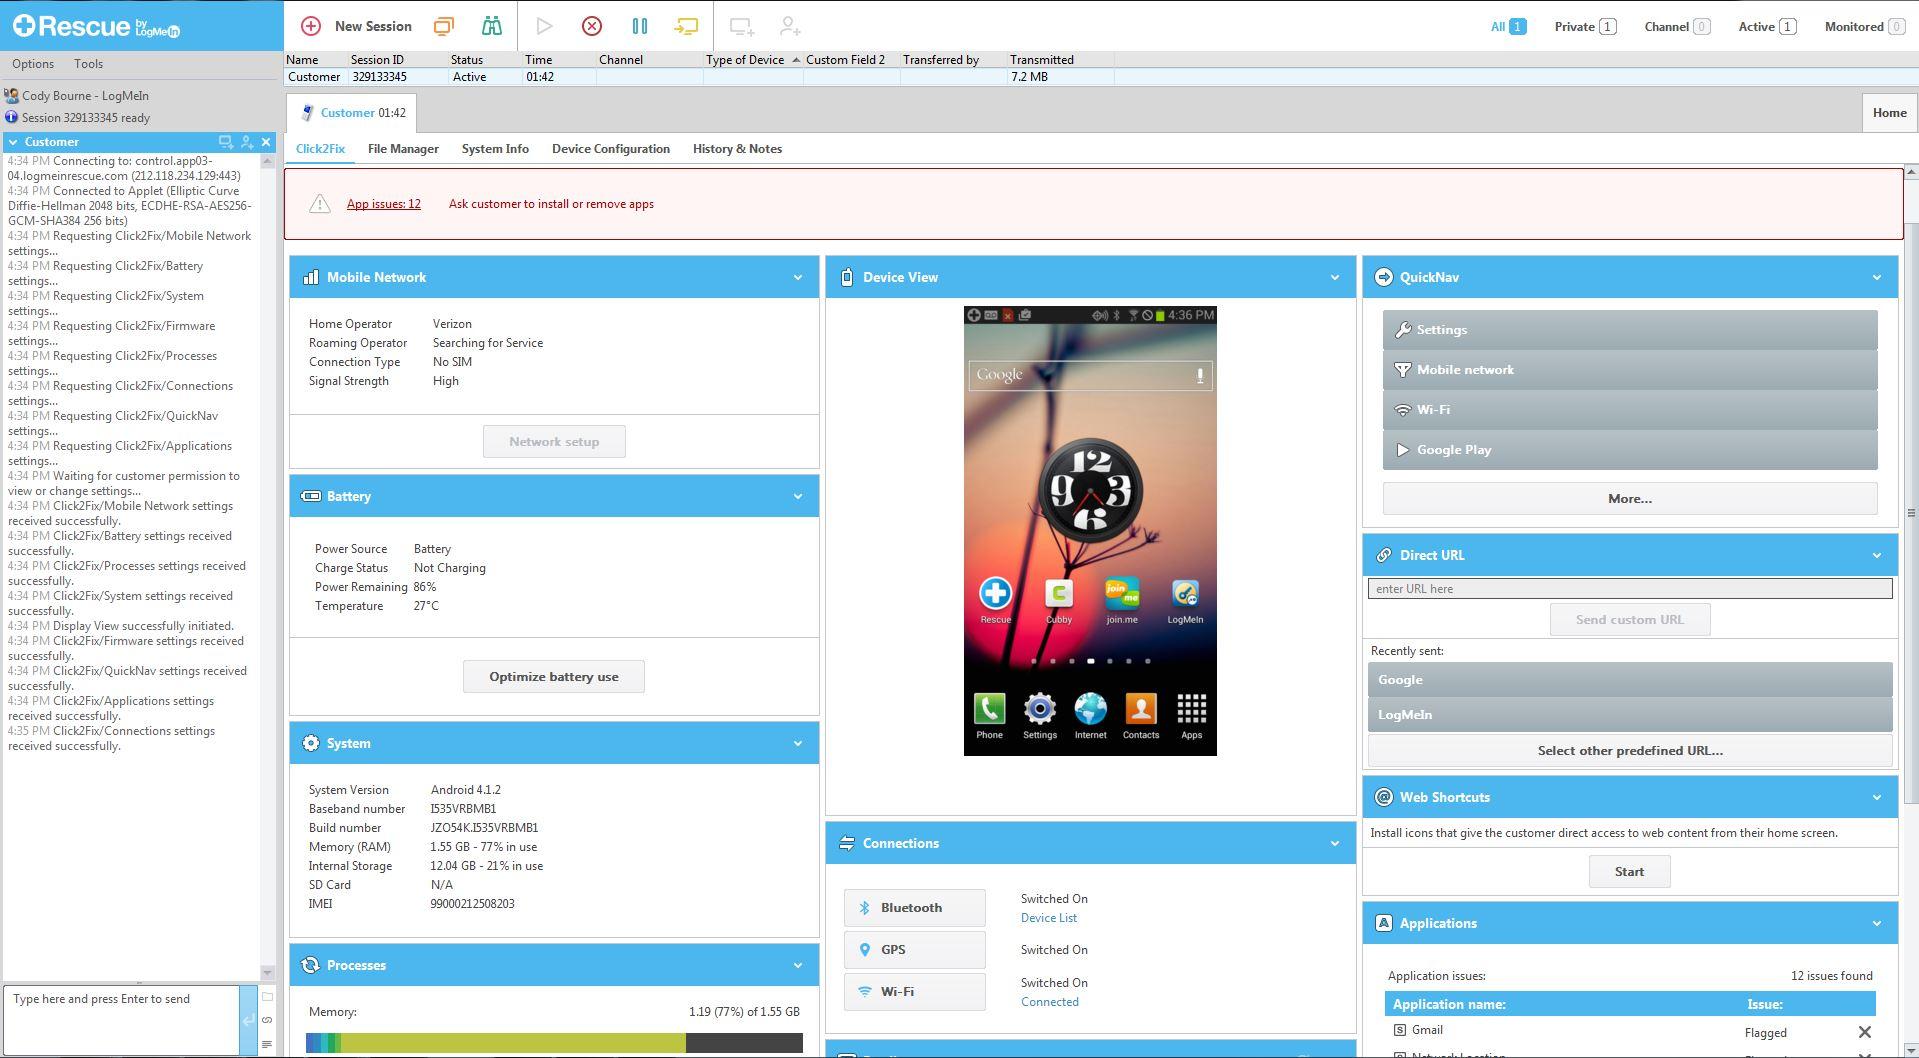Collapse the Web Shortcuts panel
1919x1058 pixels.
pyautogui.click(x=1877, y=797)
